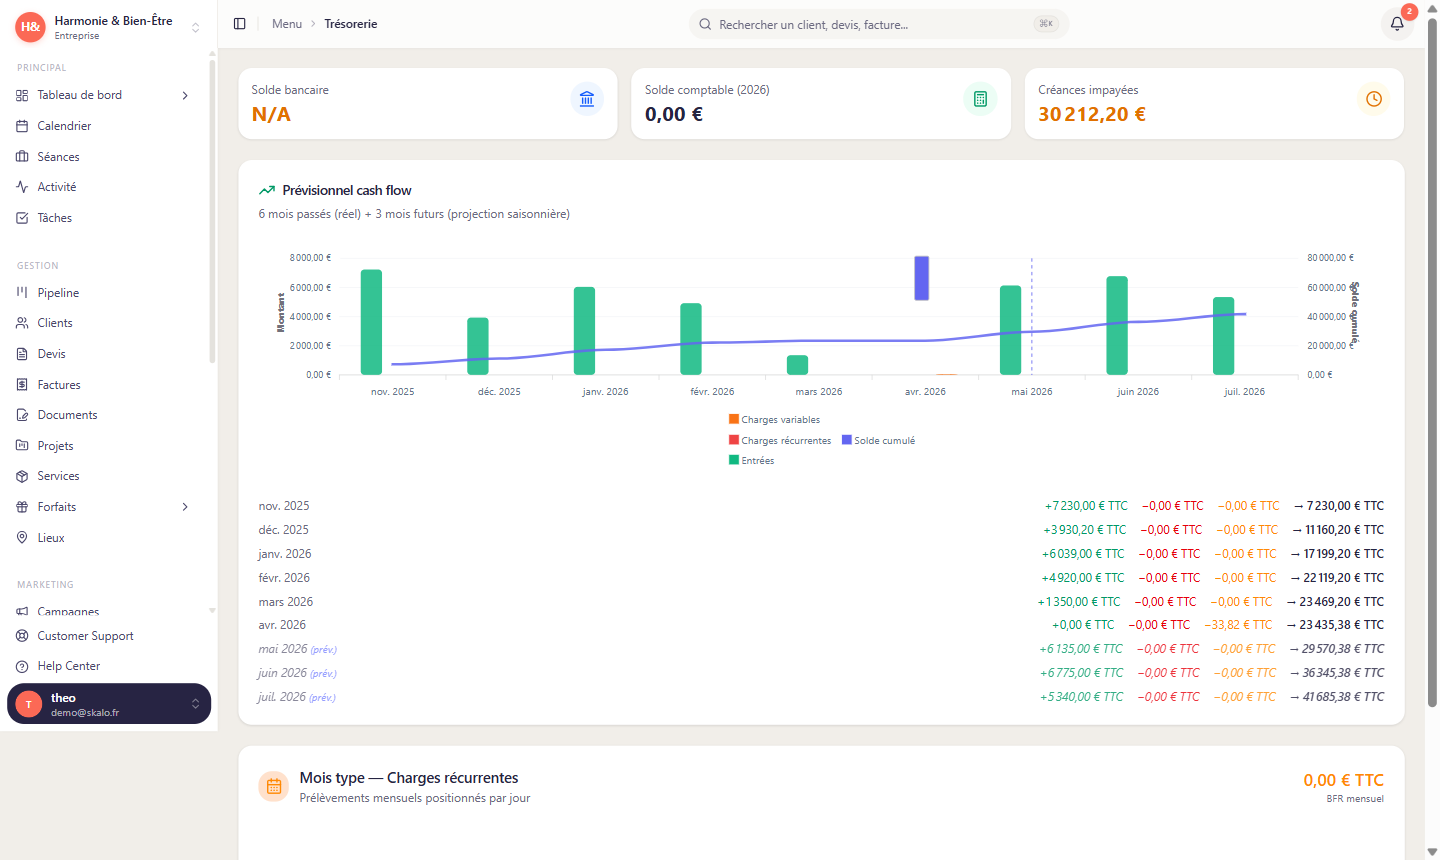1440x860 pixels.
Task: Select Clients in the sidebar menu
Action: pyautogui.click(x=55, y=323)
